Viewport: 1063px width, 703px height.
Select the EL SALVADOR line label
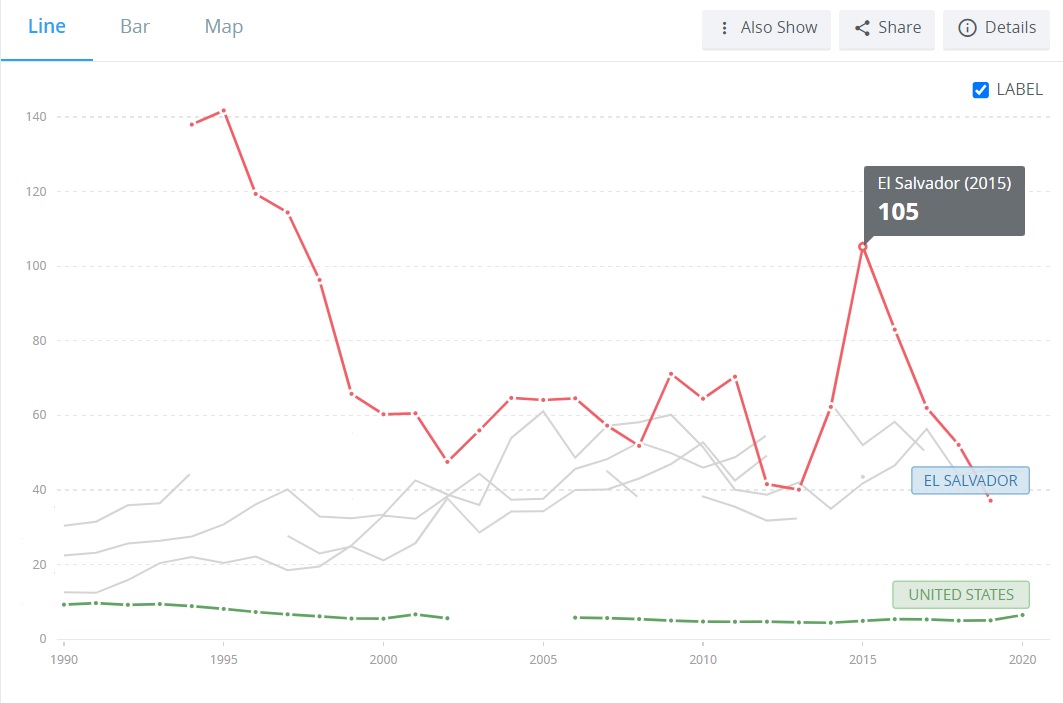tap(970, 481)
